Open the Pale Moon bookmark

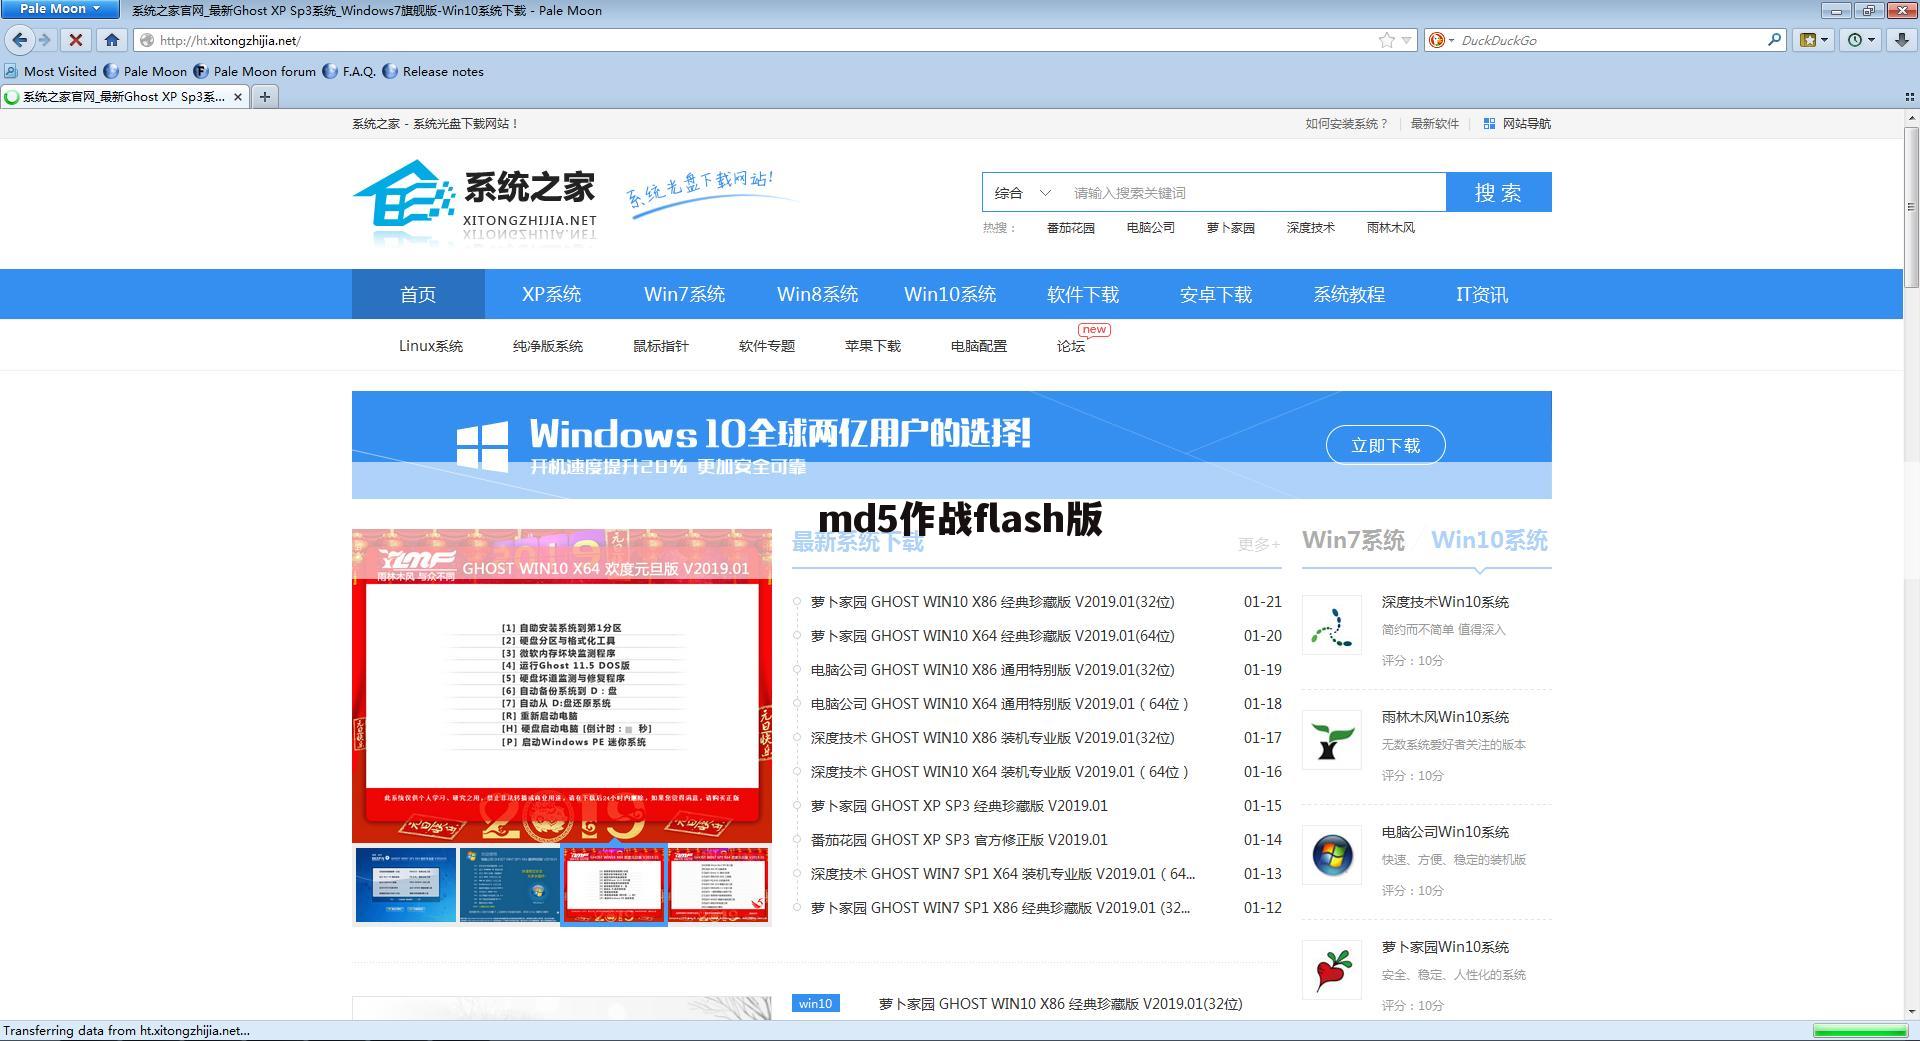coord(146,71)
